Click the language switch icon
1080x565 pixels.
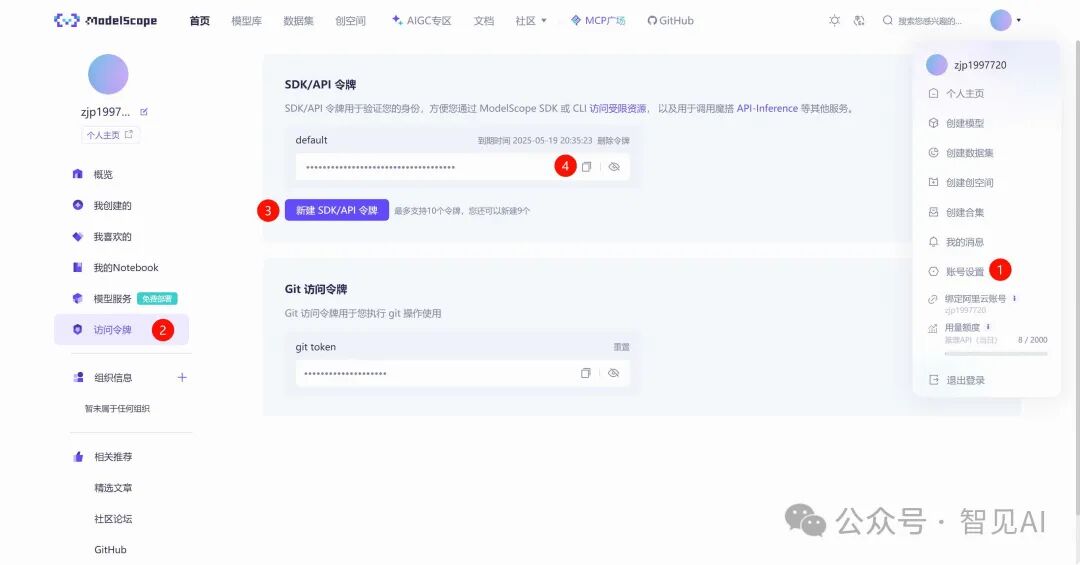click(859, 21)
